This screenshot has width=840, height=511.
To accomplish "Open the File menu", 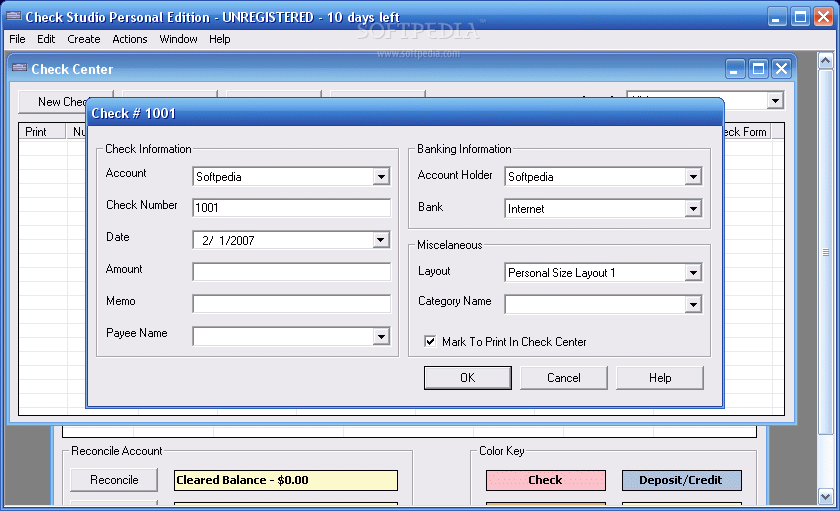I will click(17, 39).
